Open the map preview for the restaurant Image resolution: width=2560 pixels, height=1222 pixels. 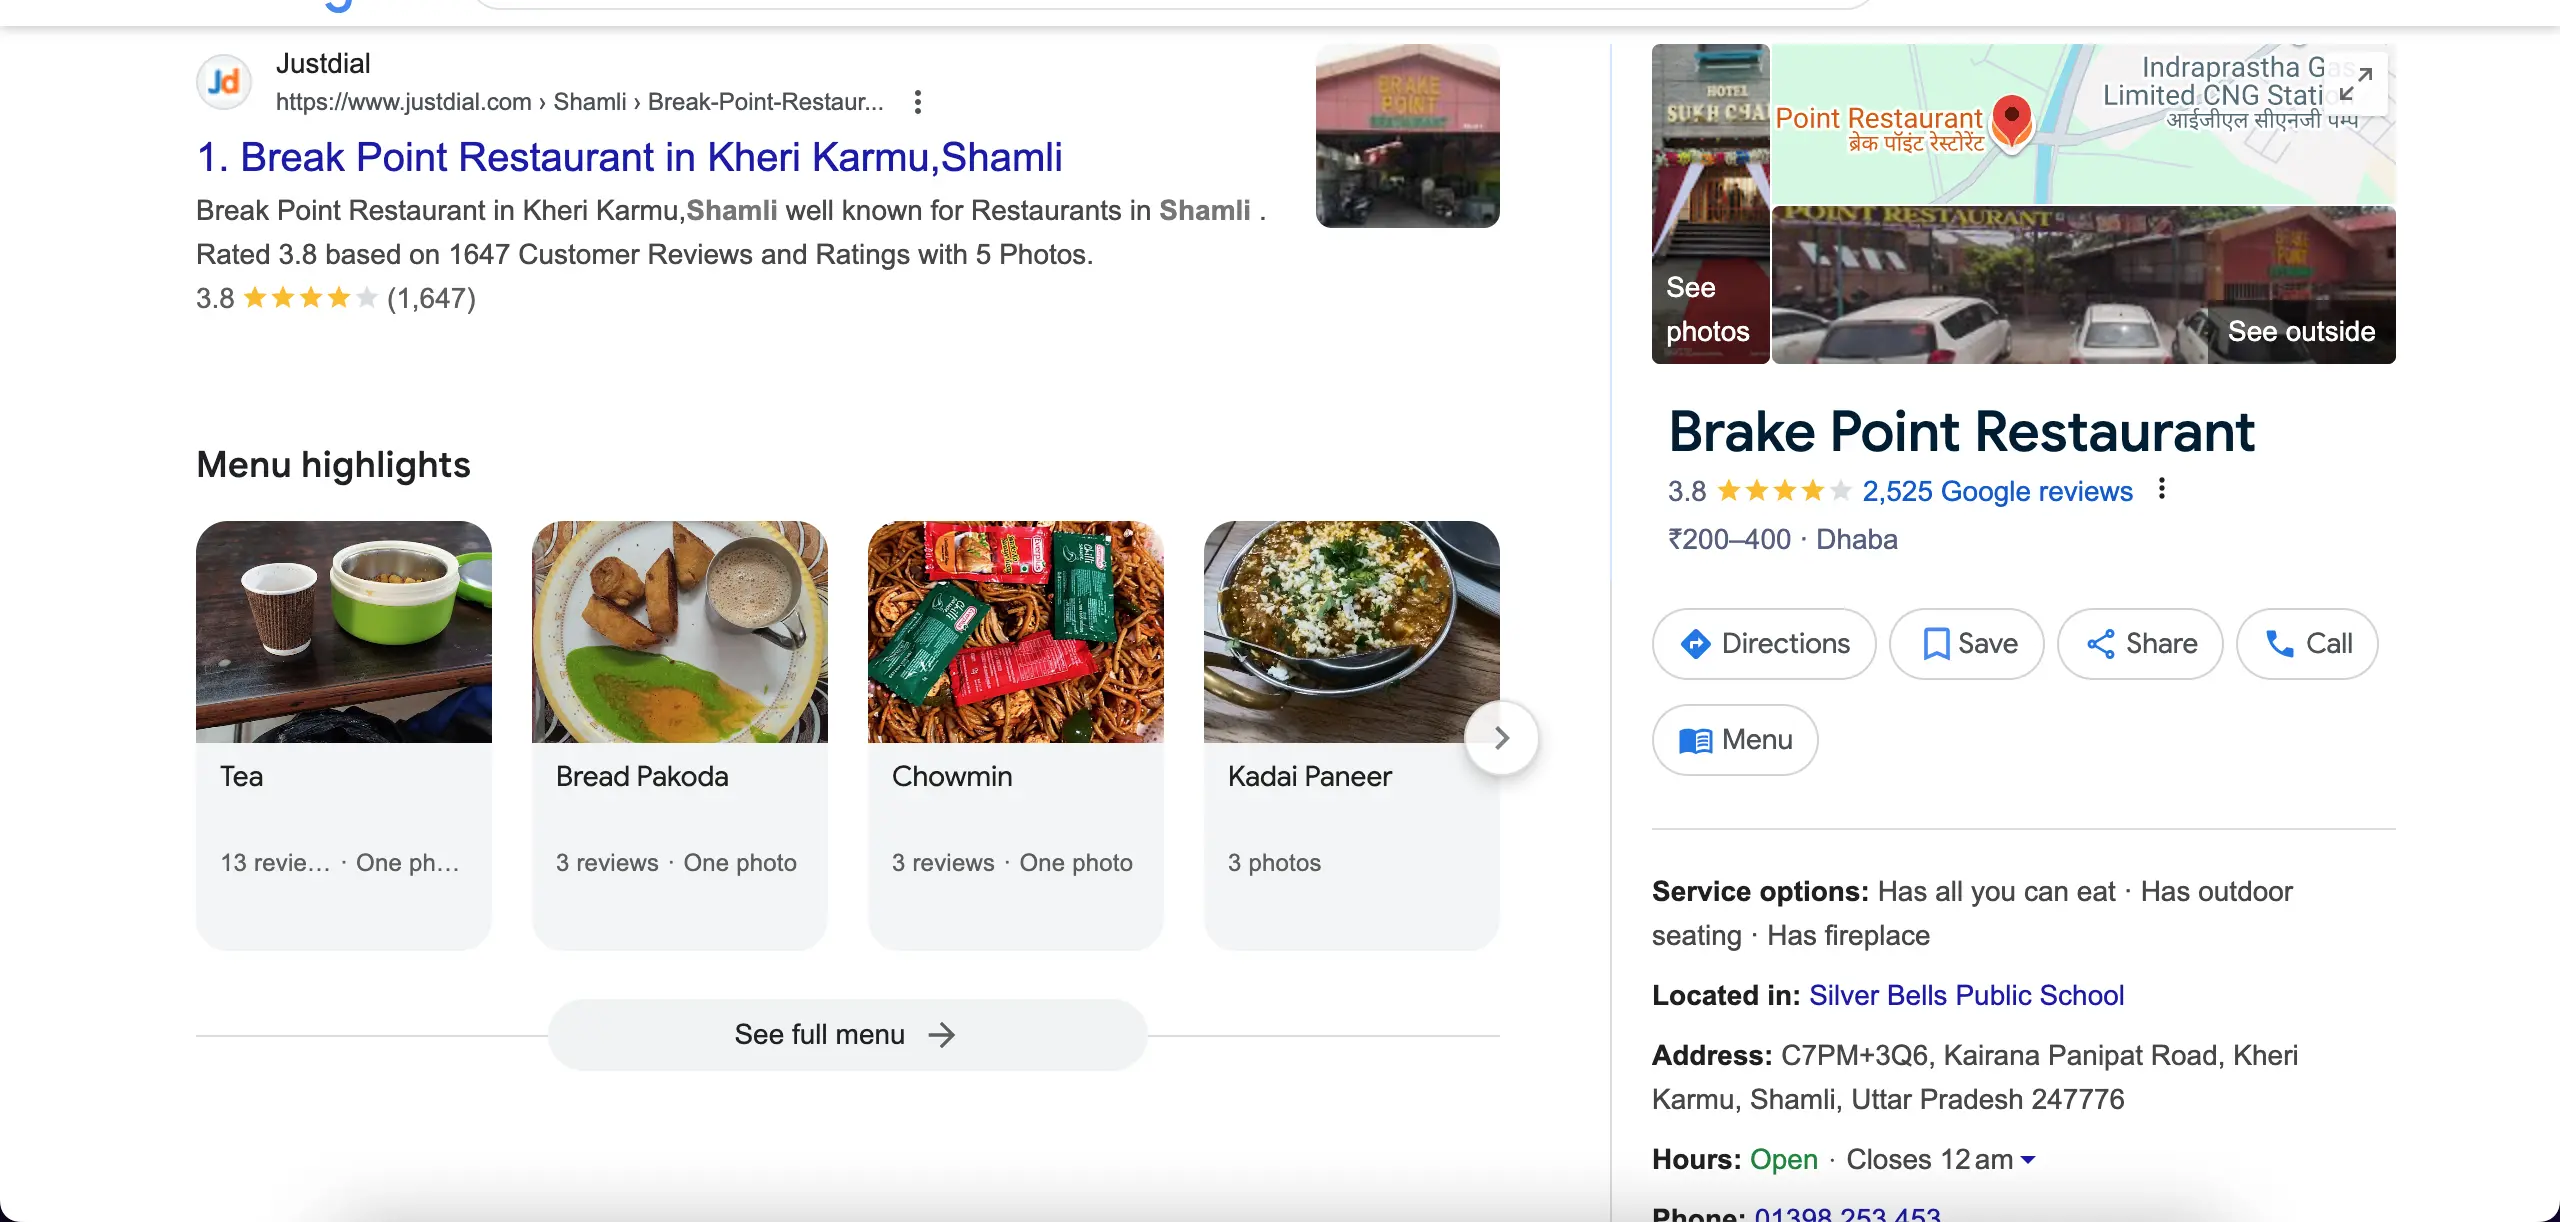[2083, 124]
